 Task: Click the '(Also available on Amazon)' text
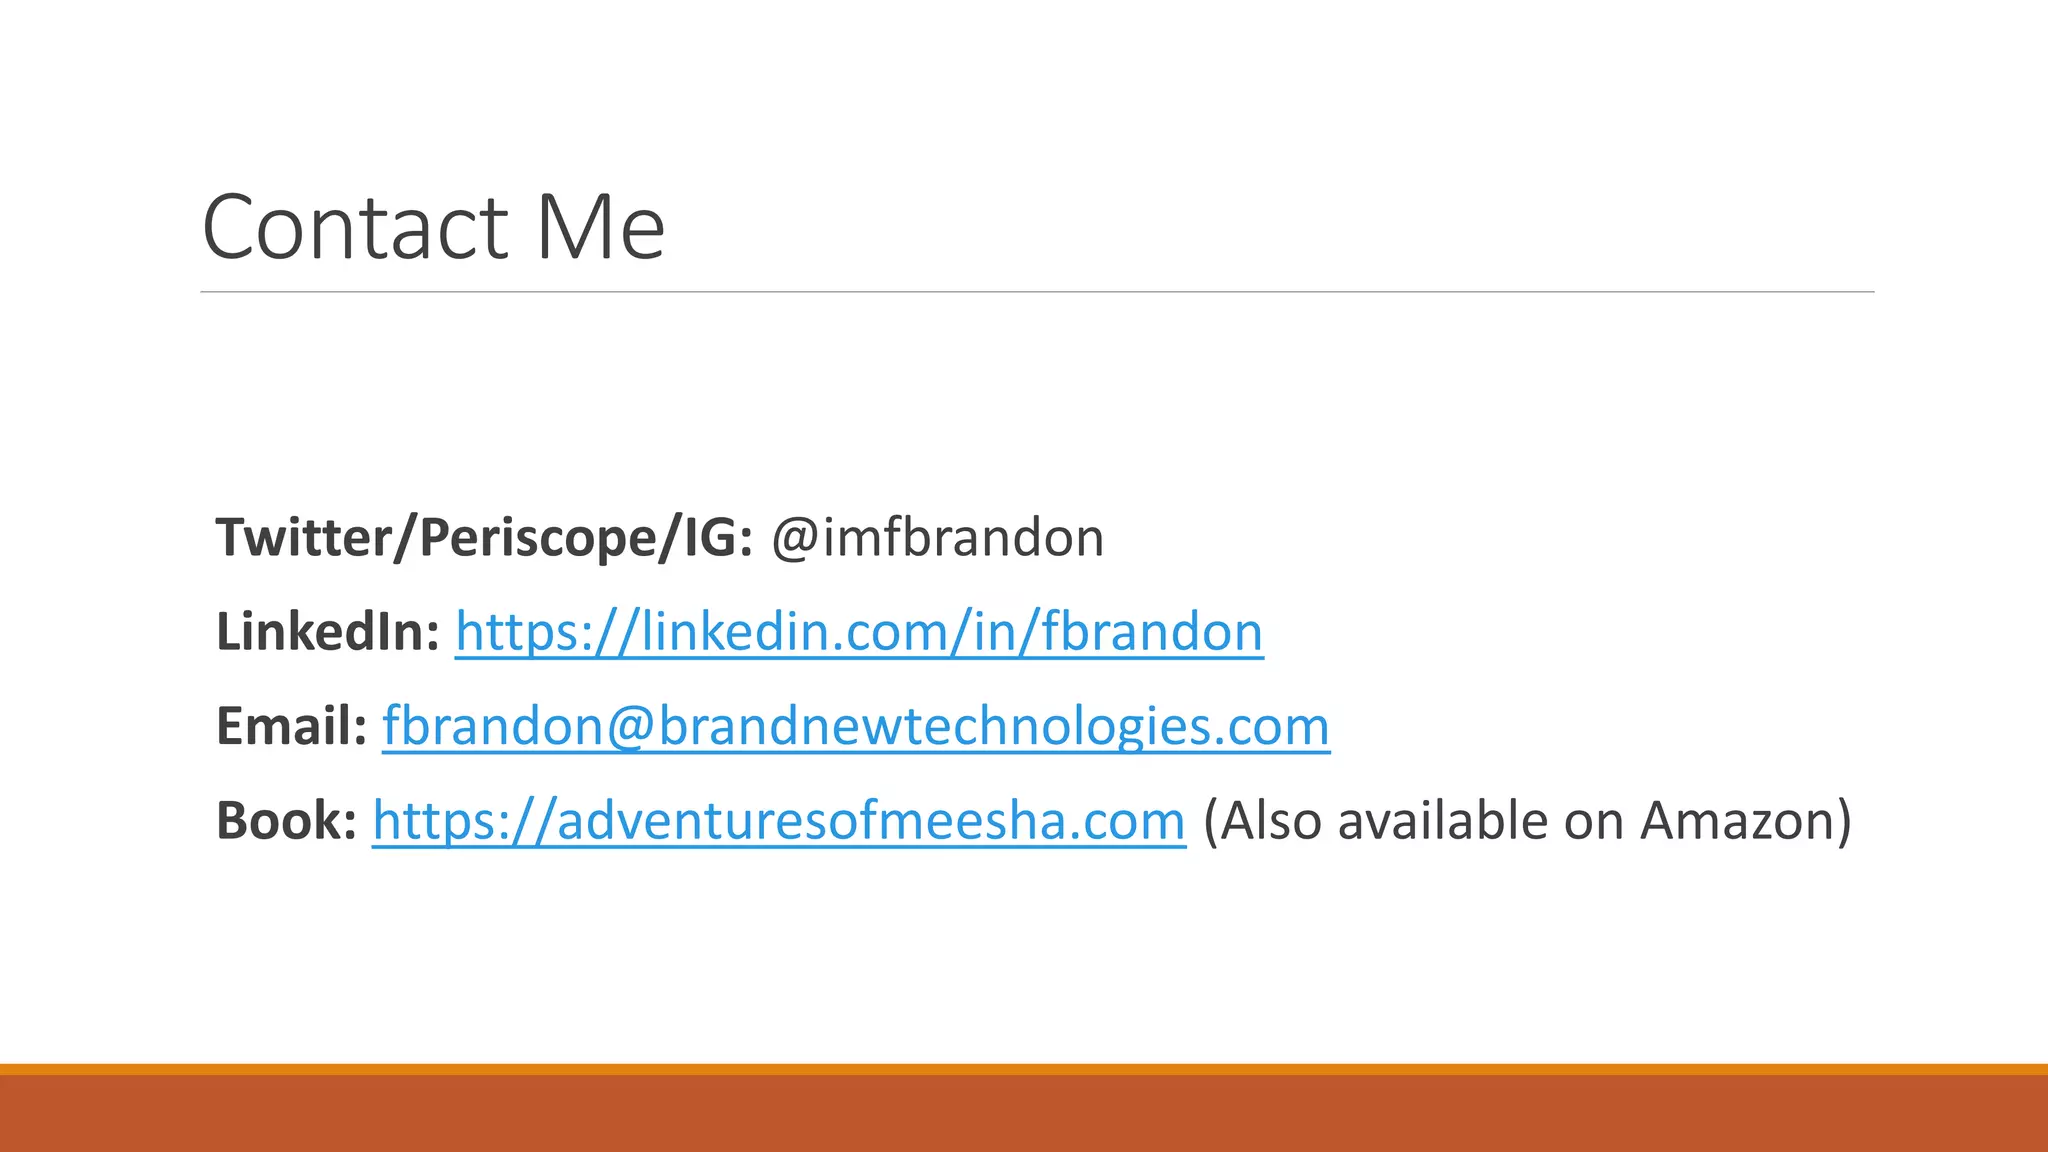point(1527,821)
